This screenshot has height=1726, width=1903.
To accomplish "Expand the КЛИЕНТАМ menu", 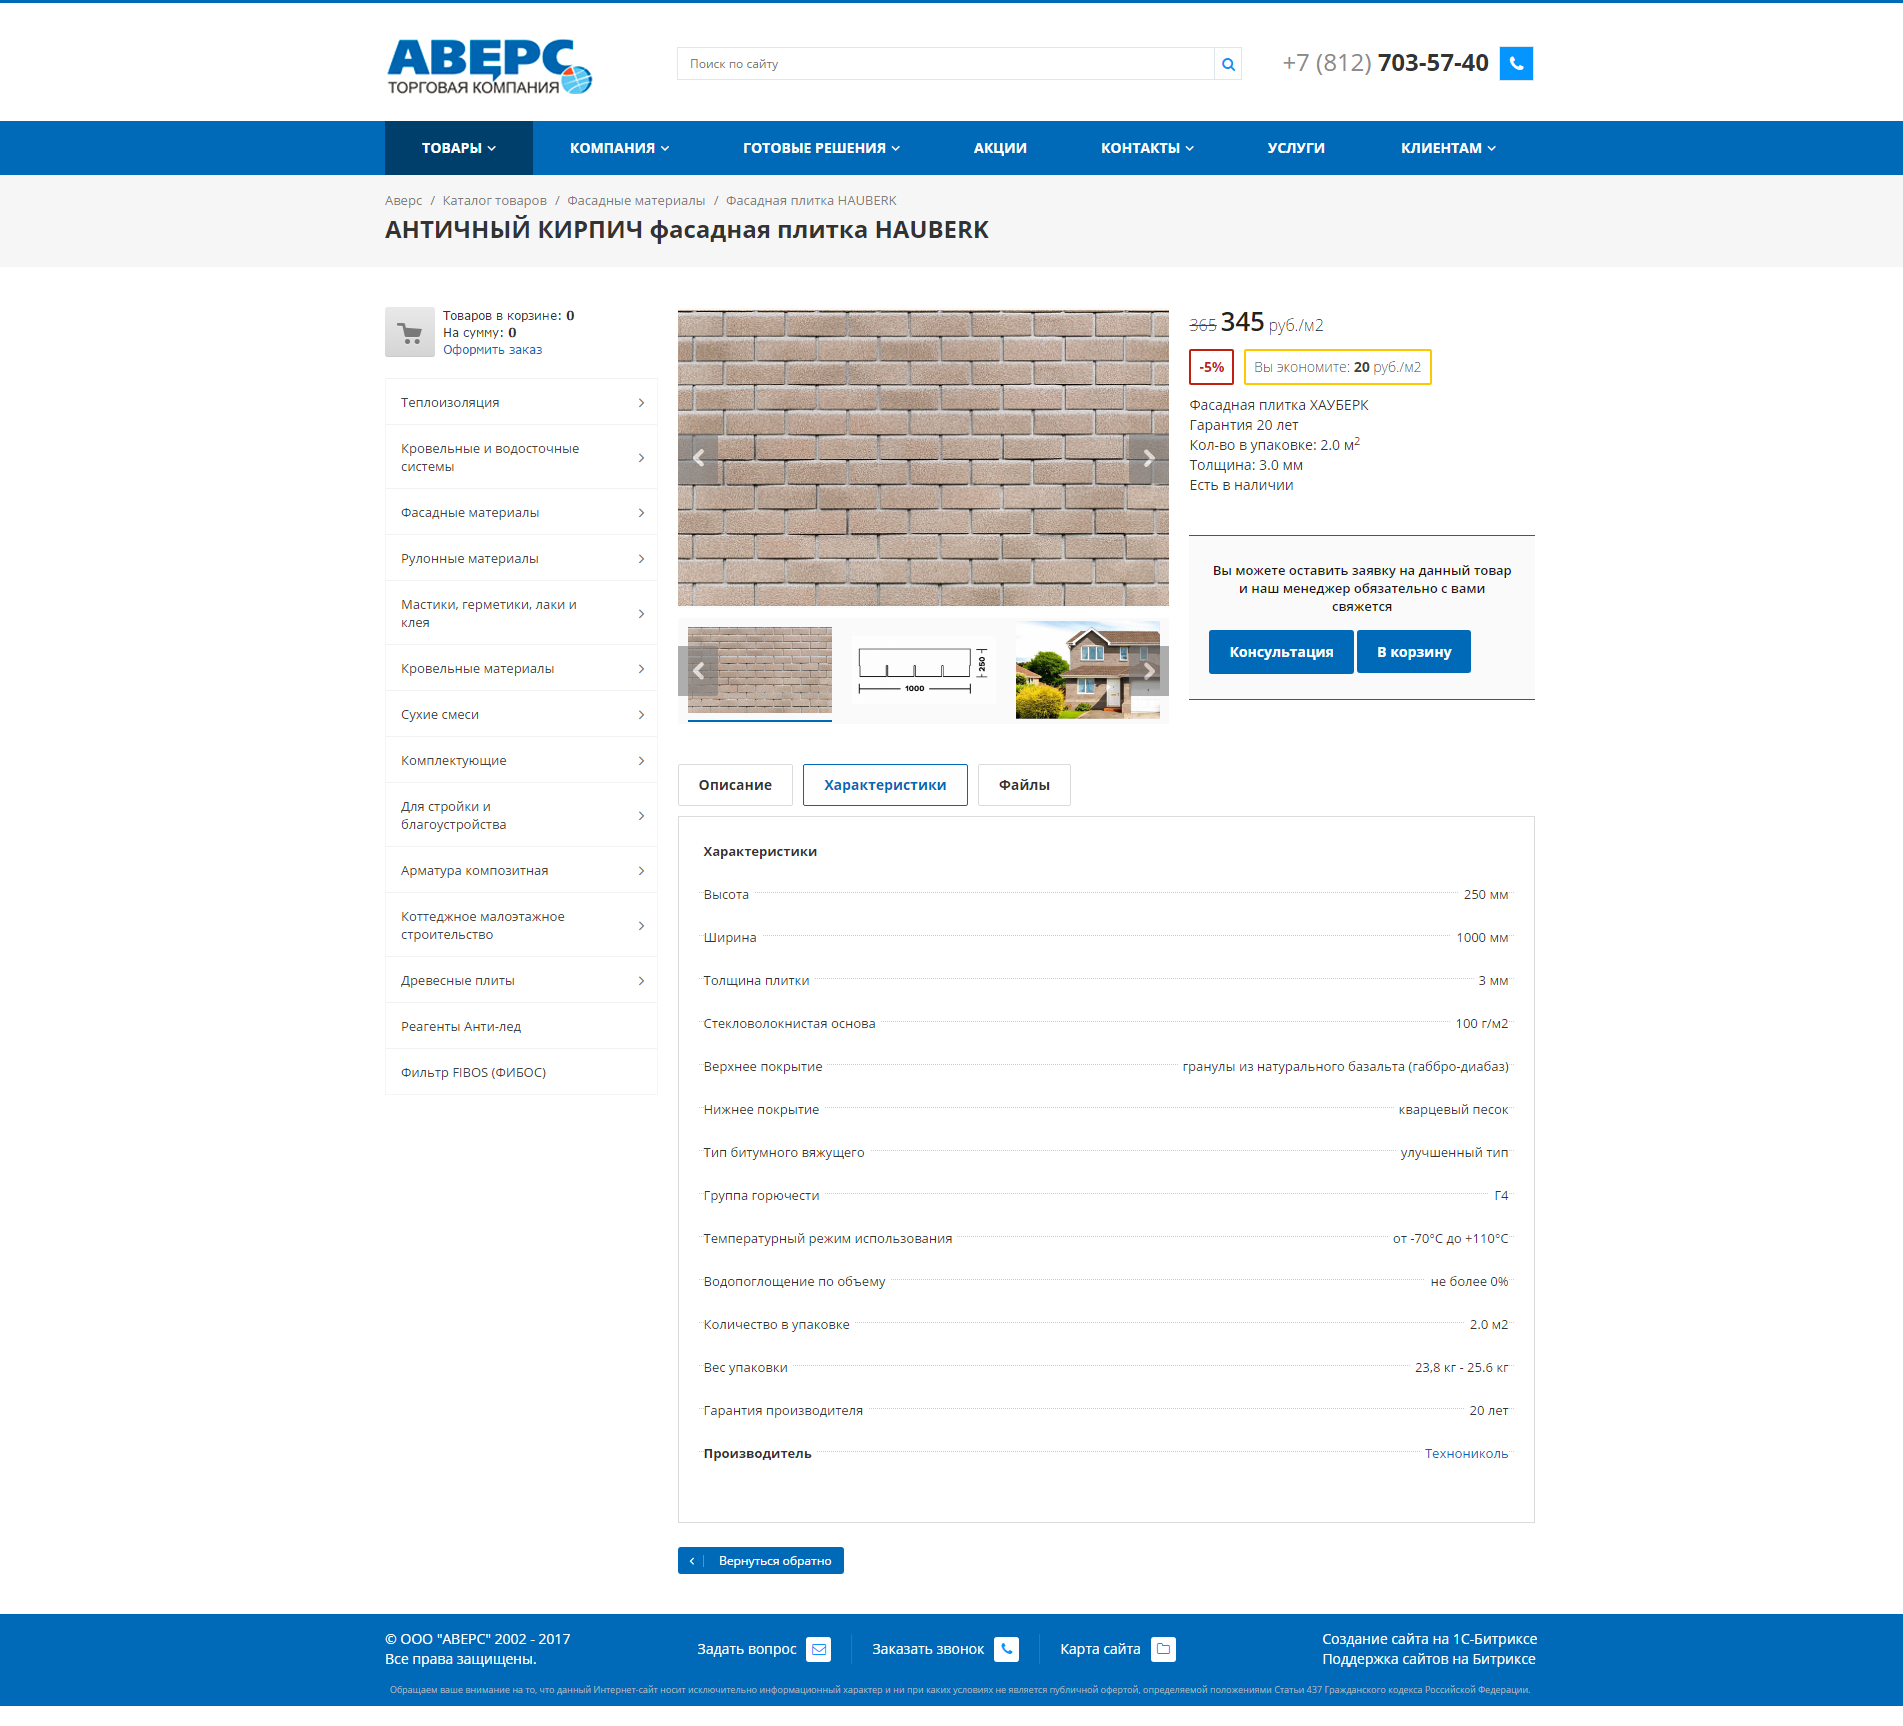I will 1448,148.
